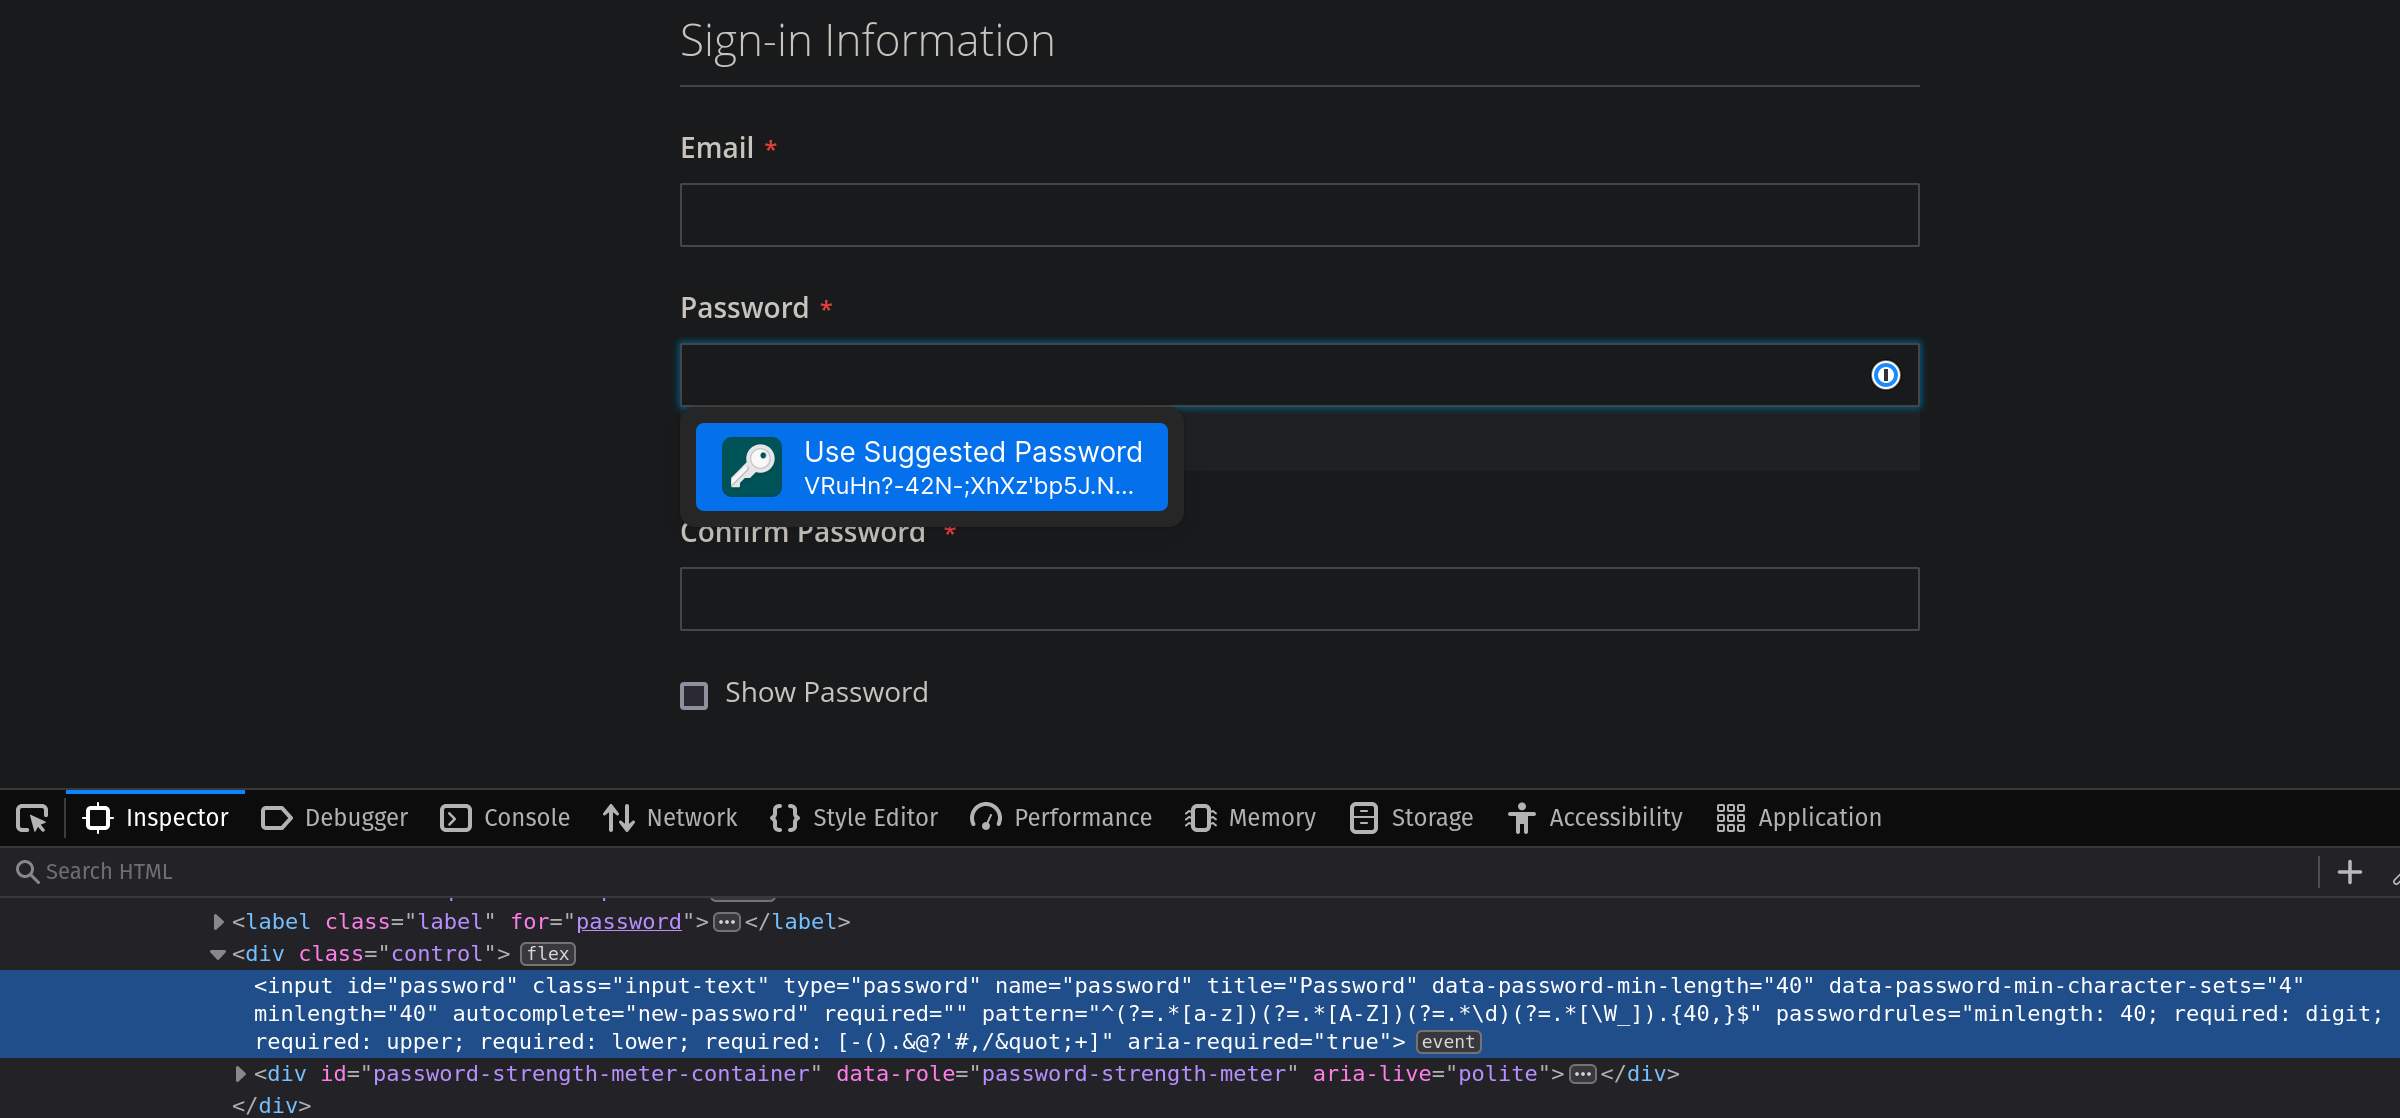The height and width of the screenshot is (1118, 2400).
Task: Click the event badge on input element
Action: tap(1447, 1042)
